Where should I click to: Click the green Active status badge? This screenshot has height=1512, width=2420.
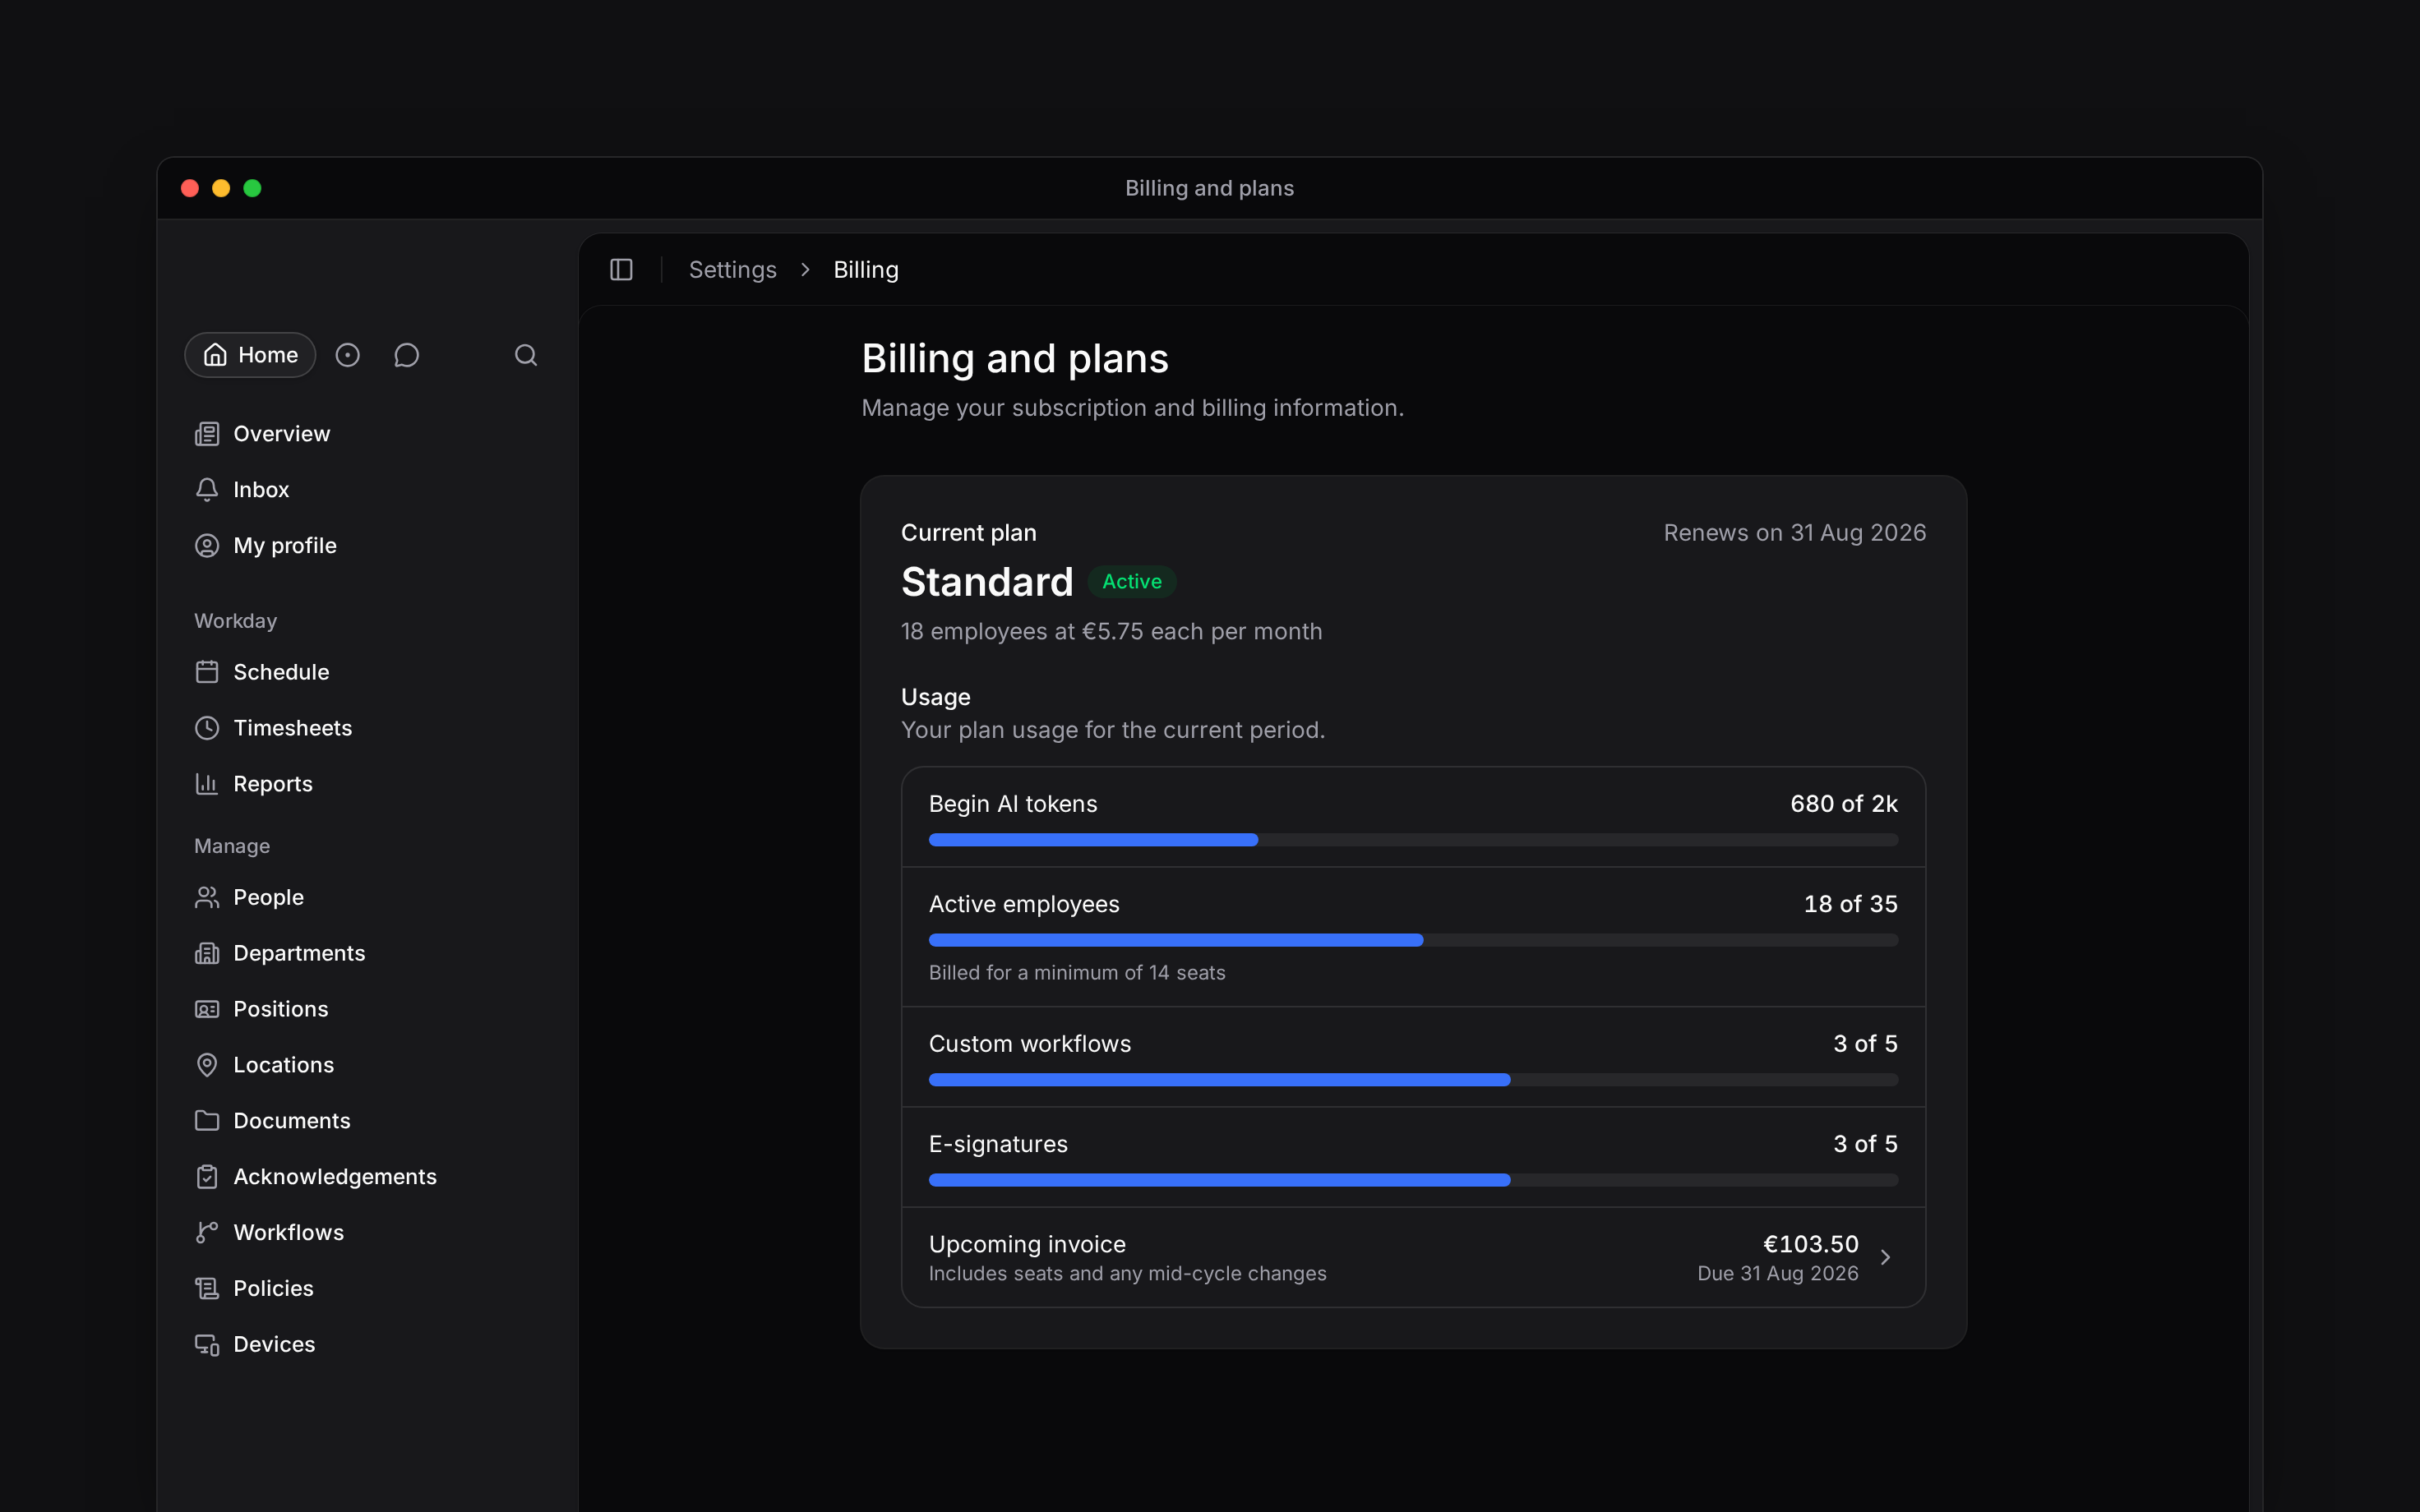tap(1132, 582)
